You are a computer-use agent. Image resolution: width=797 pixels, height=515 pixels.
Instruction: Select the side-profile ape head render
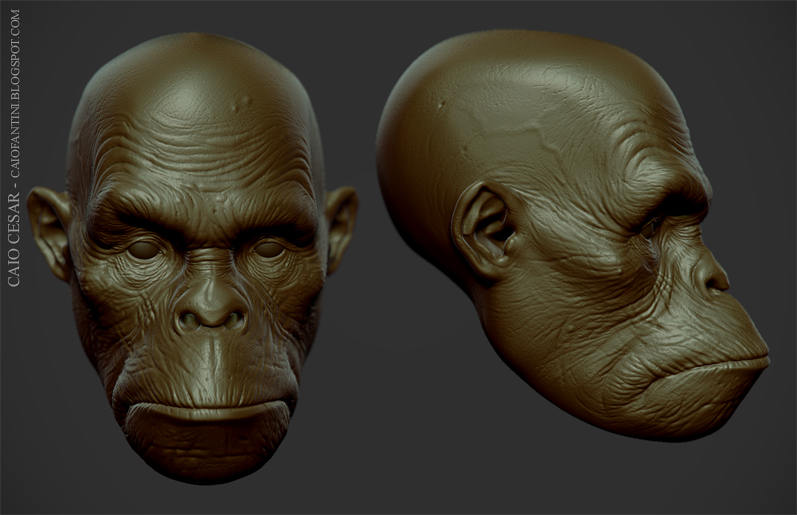pos(573,235)
